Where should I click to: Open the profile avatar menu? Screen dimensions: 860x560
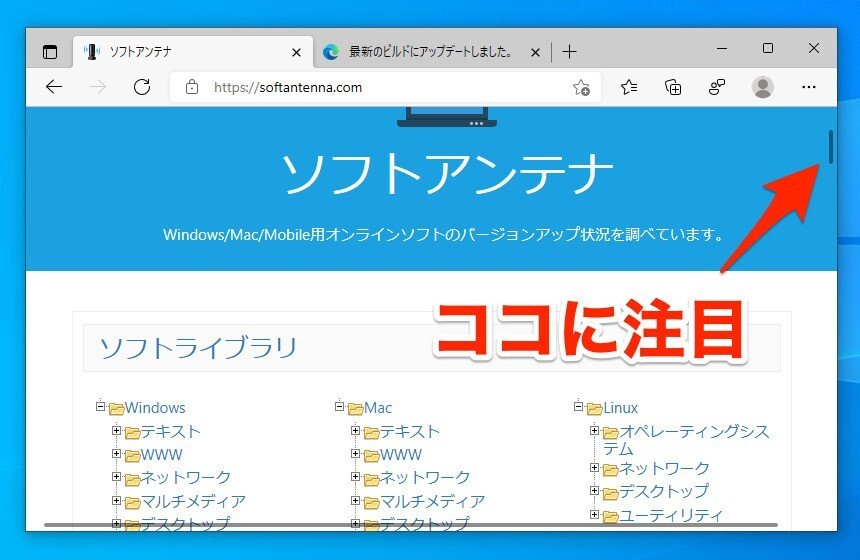click(762, 87)
